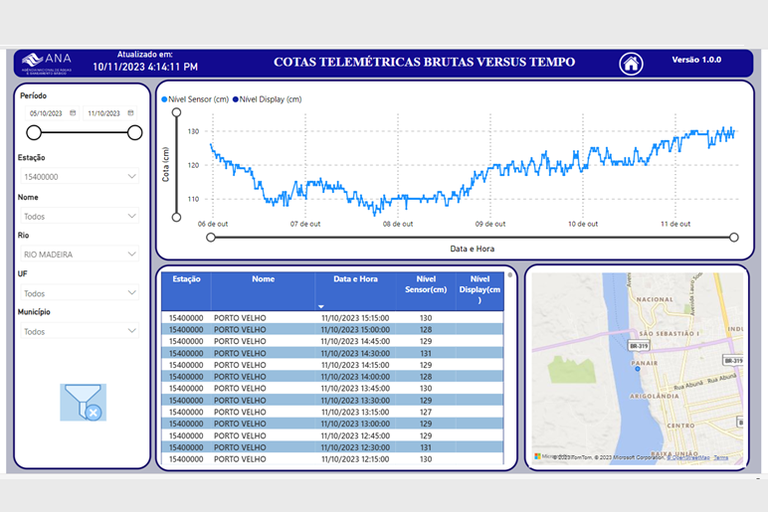Click the sort arrow under Data e Hora
Image resolution: width=768 pixels, height=512 pixels.
321,306
